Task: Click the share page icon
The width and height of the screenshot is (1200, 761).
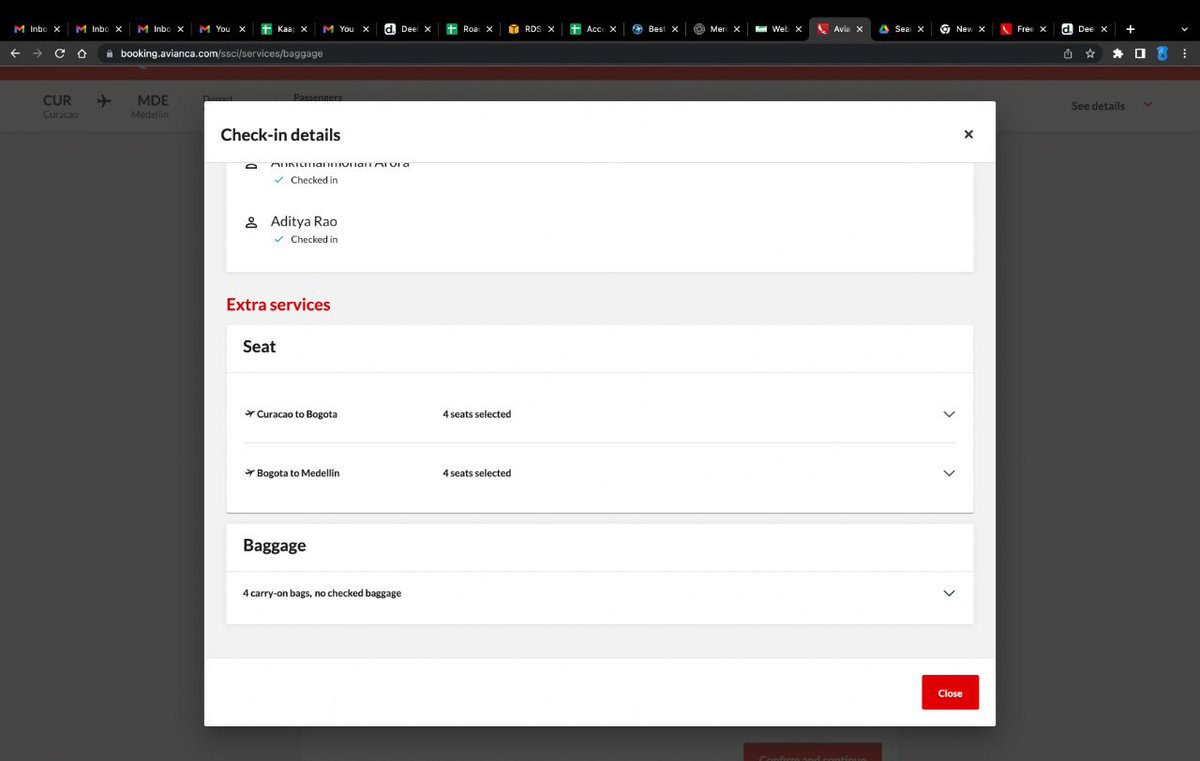Action: click(x=1068, y=53)
